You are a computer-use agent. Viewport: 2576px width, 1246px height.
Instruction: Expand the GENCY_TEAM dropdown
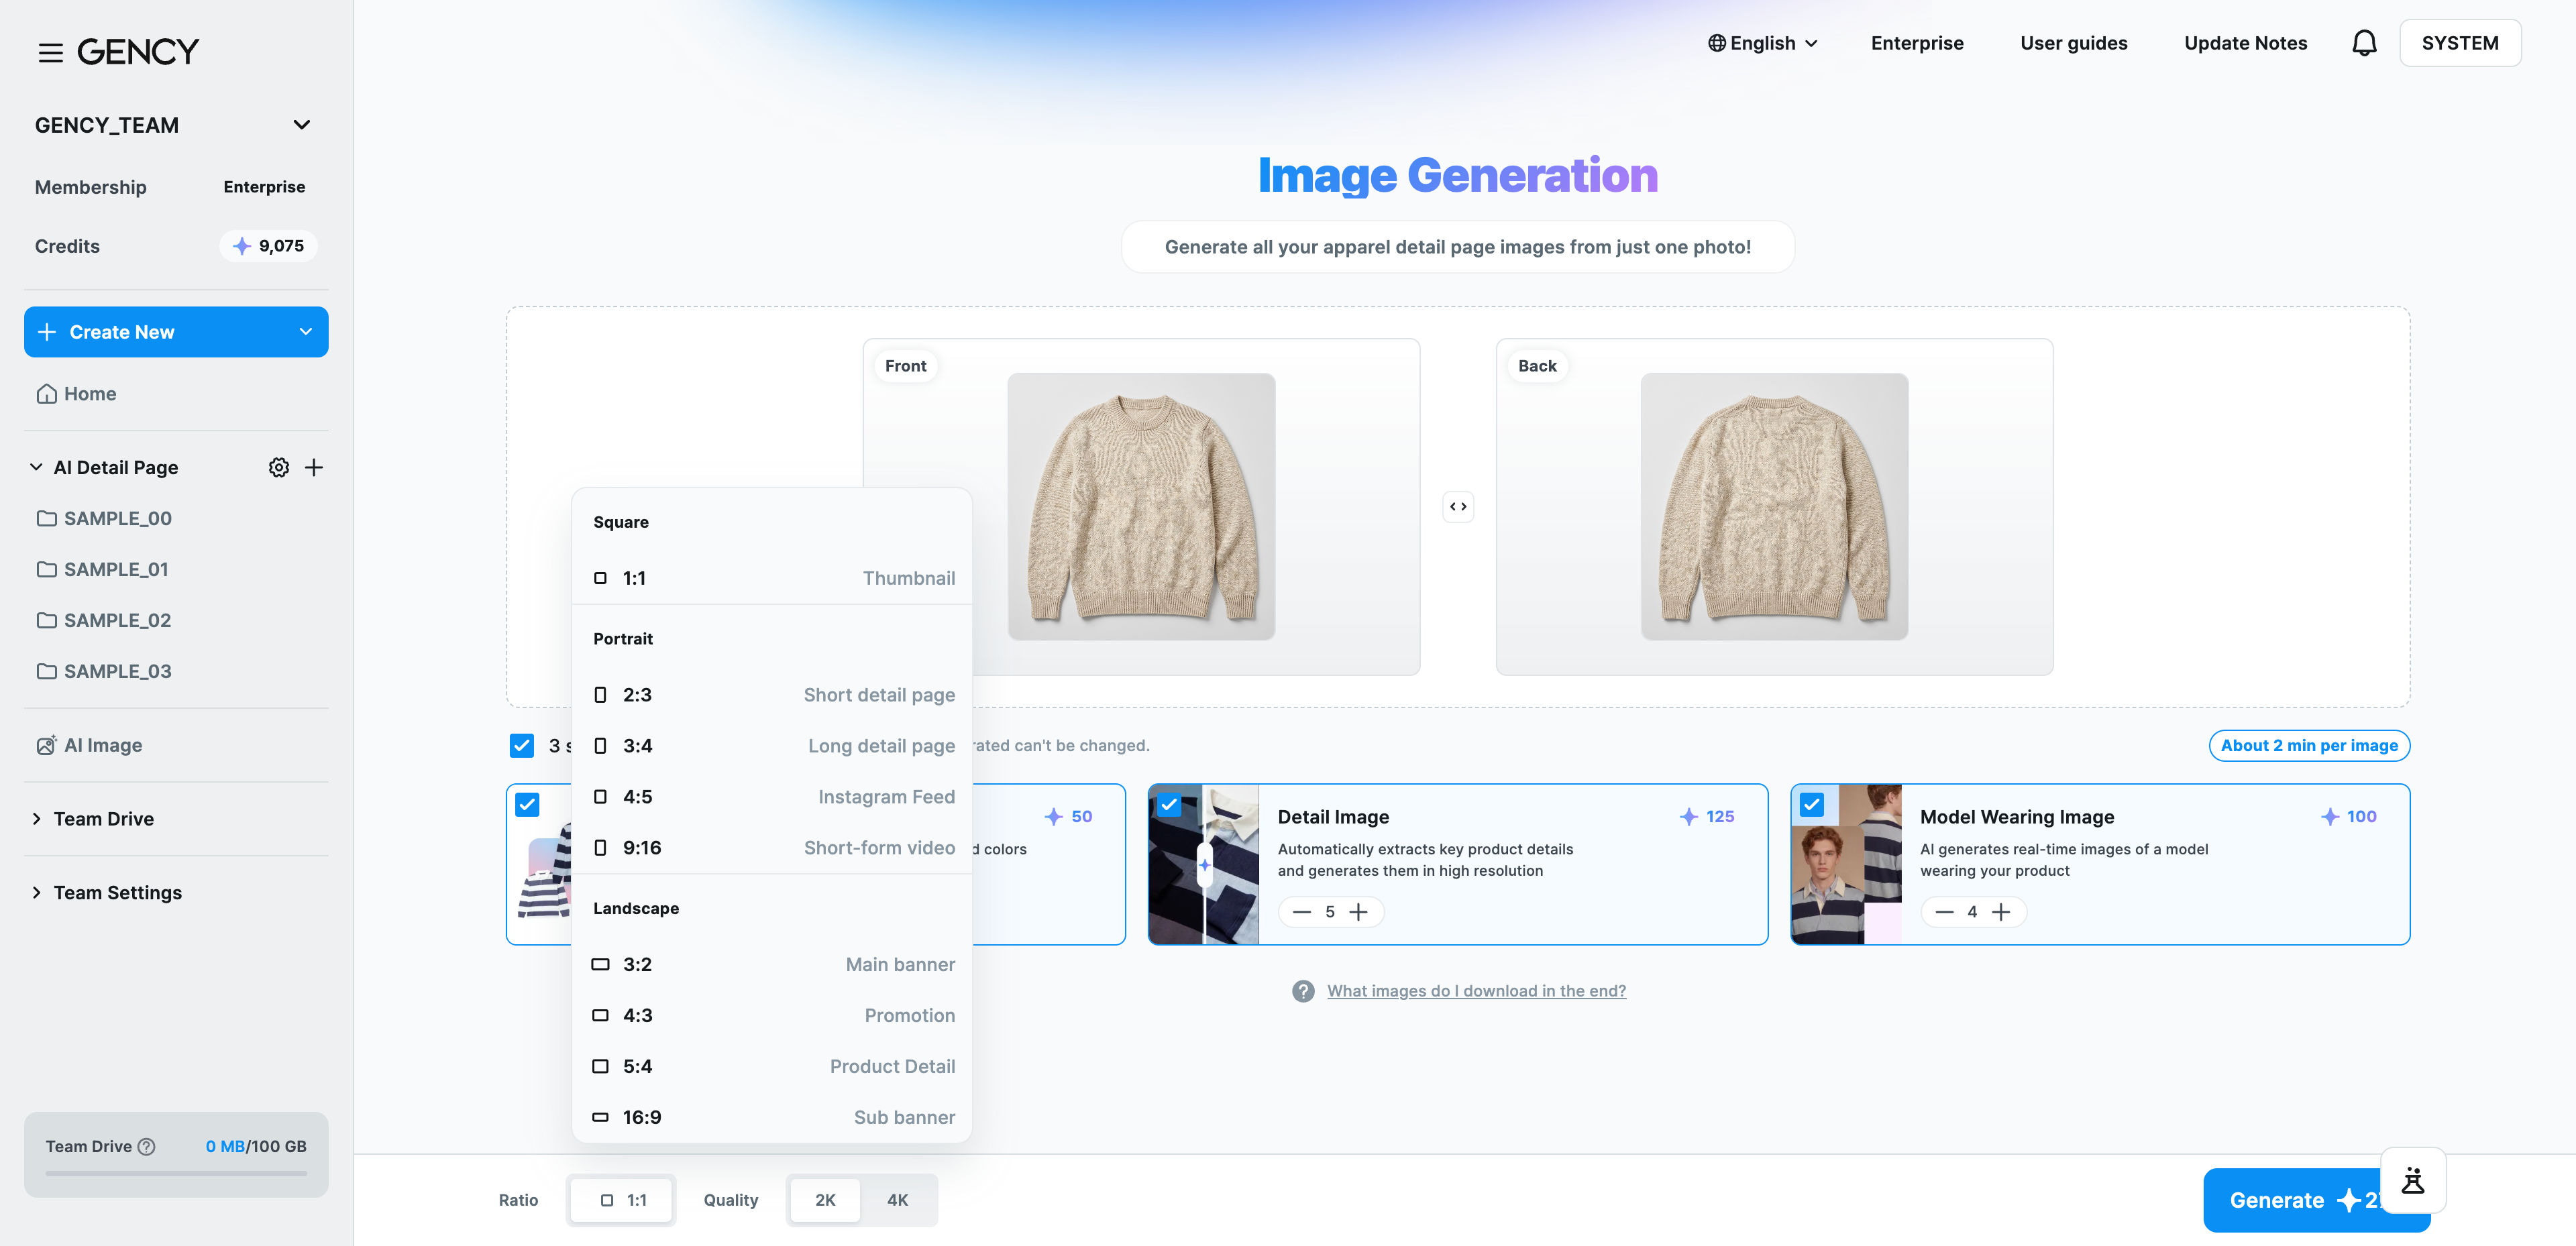point(301,125)
